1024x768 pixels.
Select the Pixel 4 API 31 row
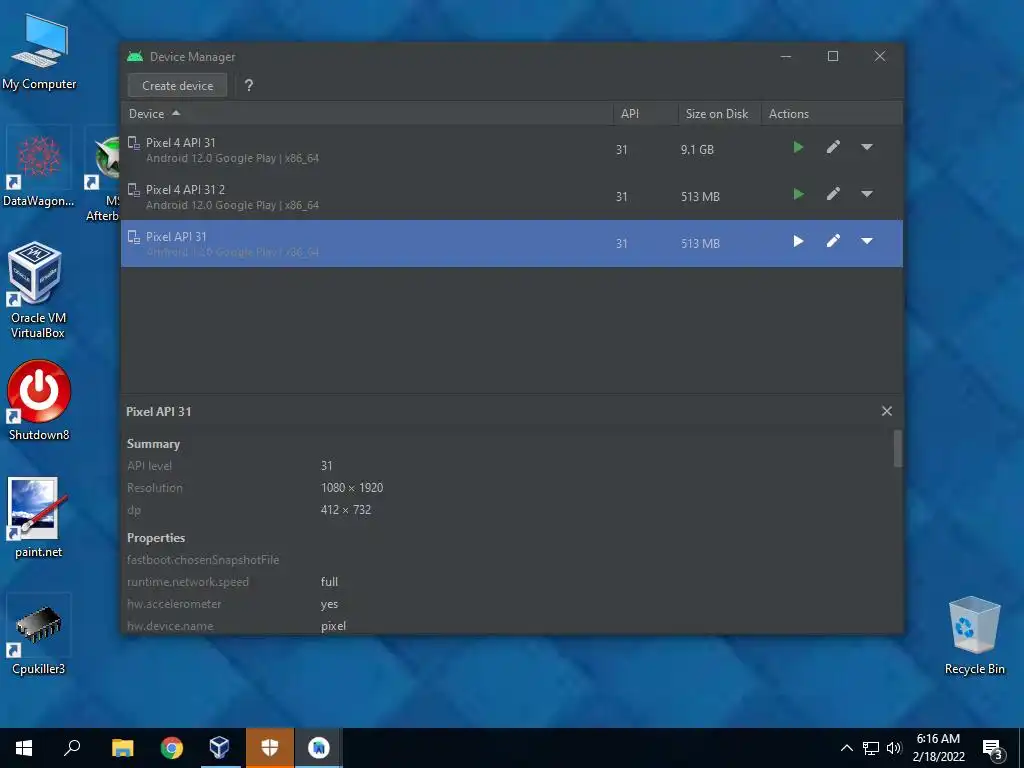[512, 150]
